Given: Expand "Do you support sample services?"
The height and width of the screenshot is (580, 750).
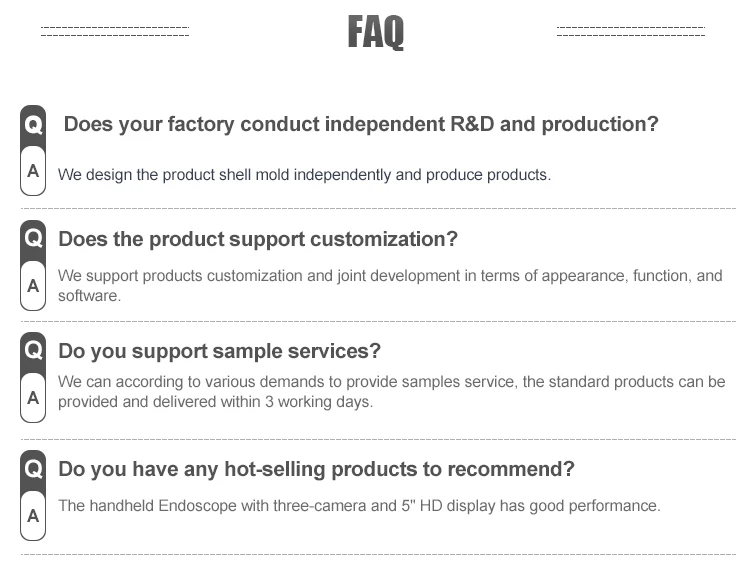Looking at the screenshot, I should [x=220, y=352].
